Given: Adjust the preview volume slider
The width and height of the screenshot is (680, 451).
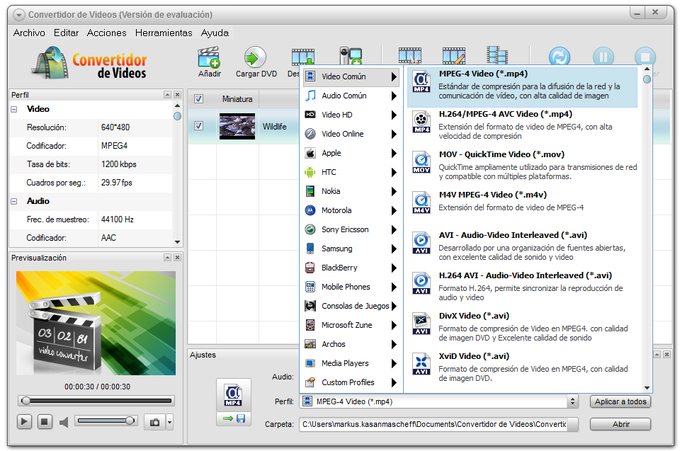Looking at the screenshot, I should pyautogui.click(x=105, y=421).
